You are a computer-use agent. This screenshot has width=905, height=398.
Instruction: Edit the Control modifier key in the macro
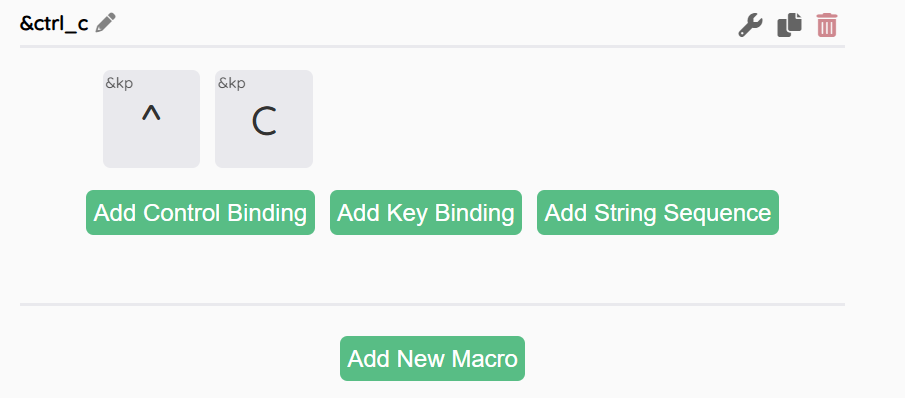coord(151,119)
